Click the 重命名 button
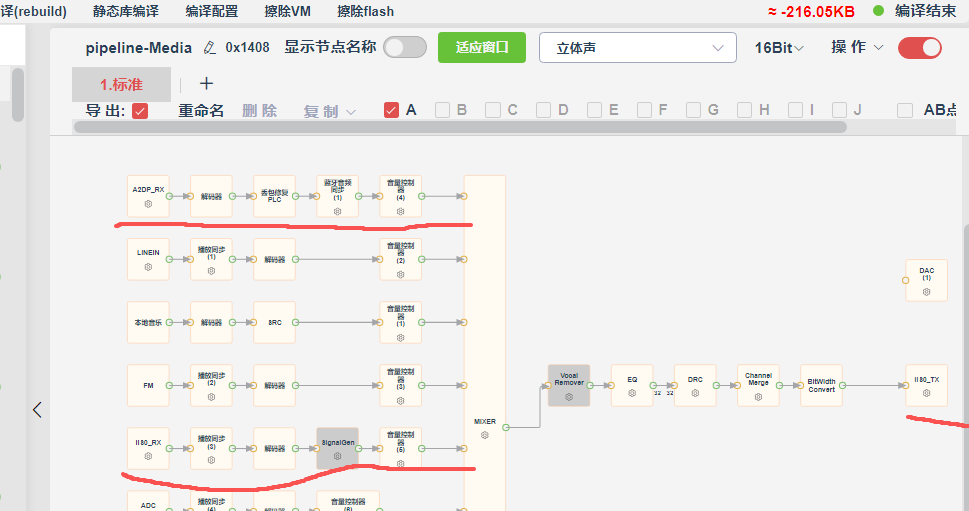 pos(201,111)
